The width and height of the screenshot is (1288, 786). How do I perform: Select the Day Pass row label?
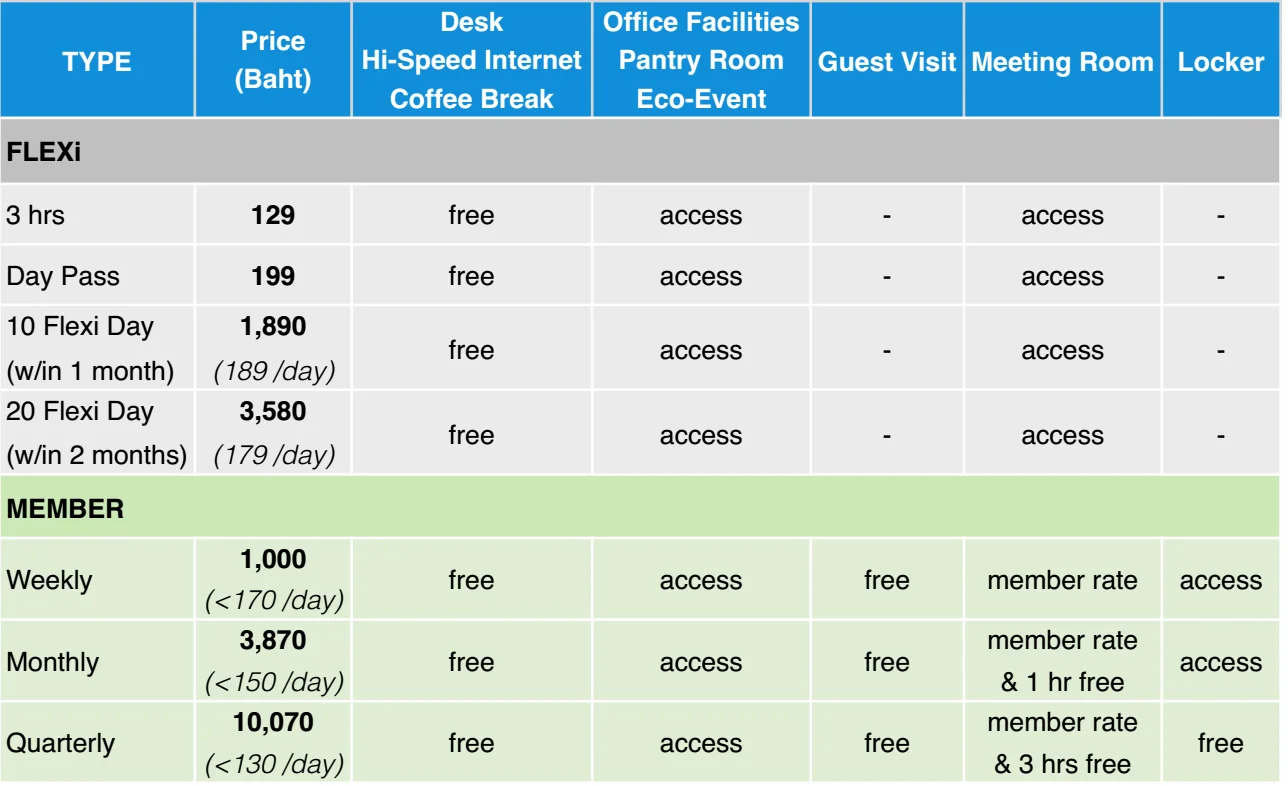pyautogui.click(x=63, y=276)
